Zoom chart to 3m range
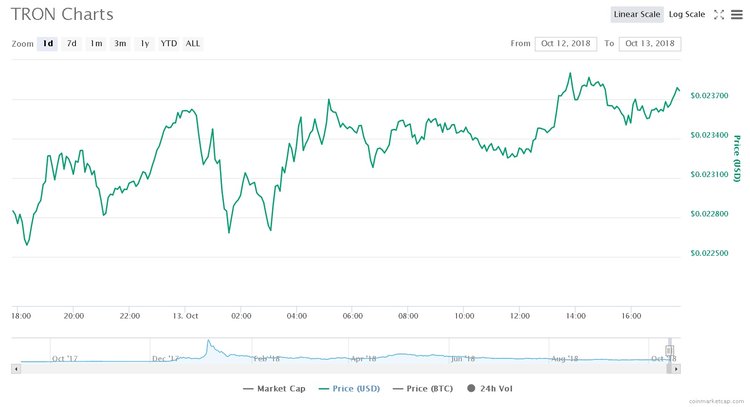 [120, 44]
